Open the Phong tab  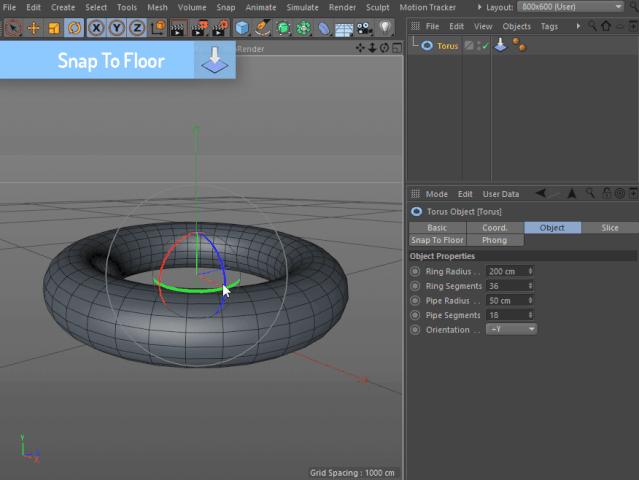(x=495, y=240)
